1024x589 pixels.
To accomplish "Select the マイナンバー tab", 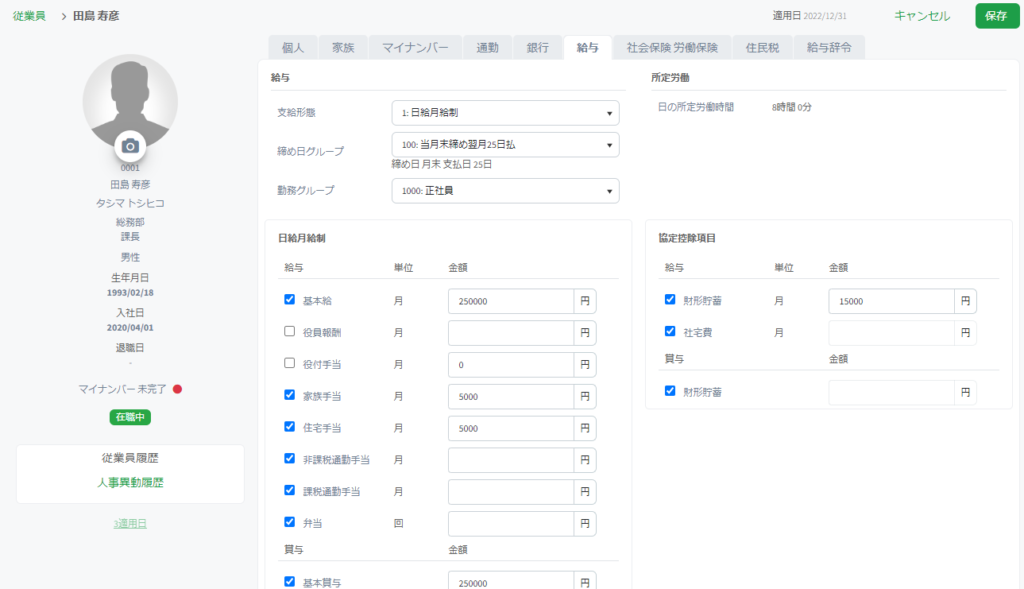I will 415,48.
